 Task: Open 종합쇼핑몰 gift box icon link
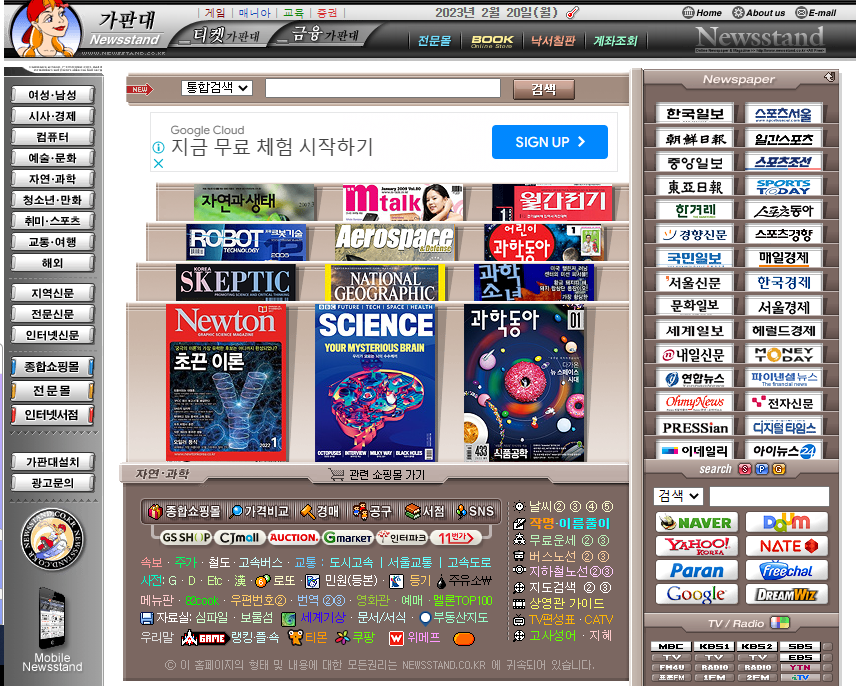pyautogui.click(x=156, y=511)
